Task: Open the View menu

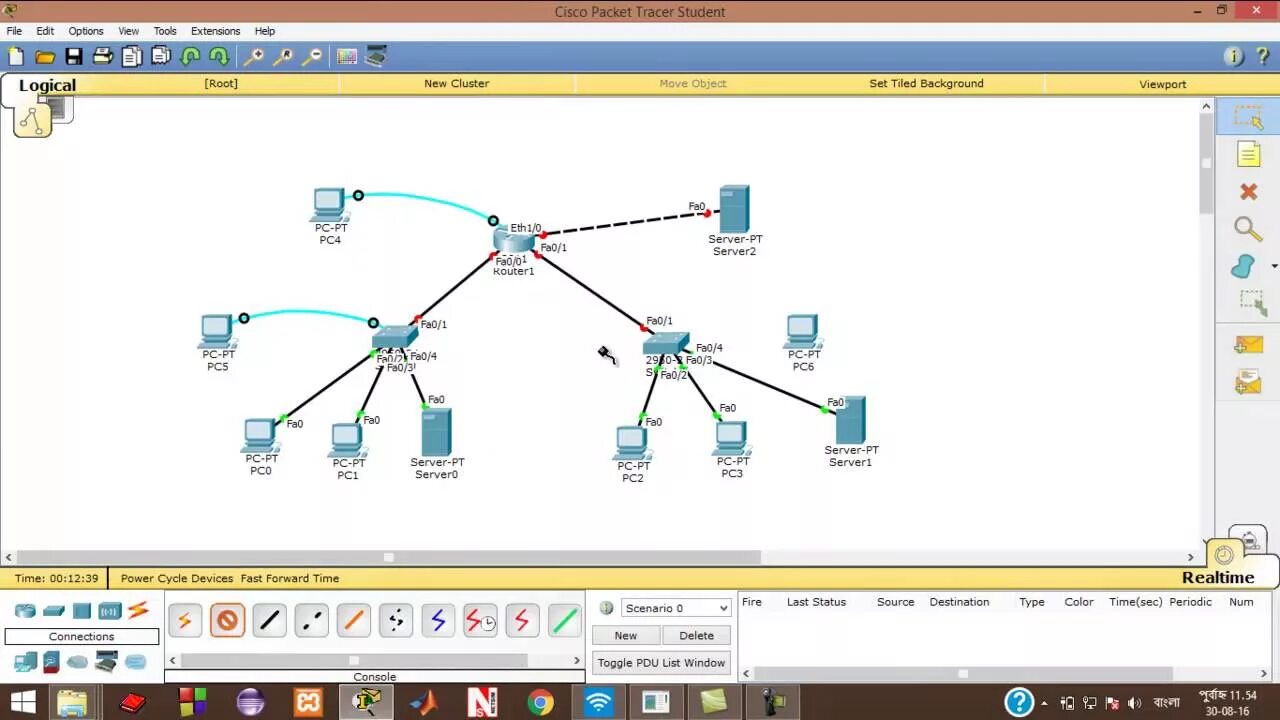Action: (x=128, y=31)
